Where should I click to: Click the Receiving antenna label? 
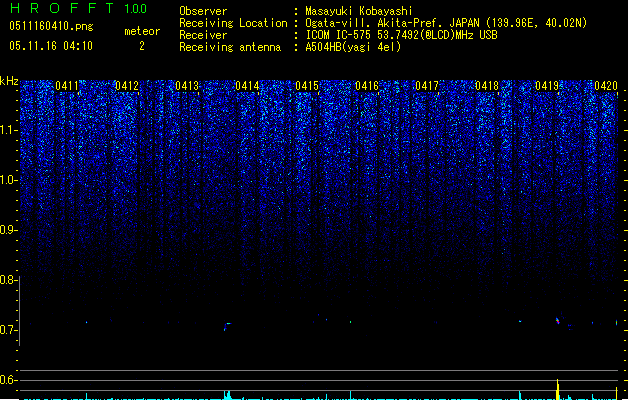tap(230, 47)
